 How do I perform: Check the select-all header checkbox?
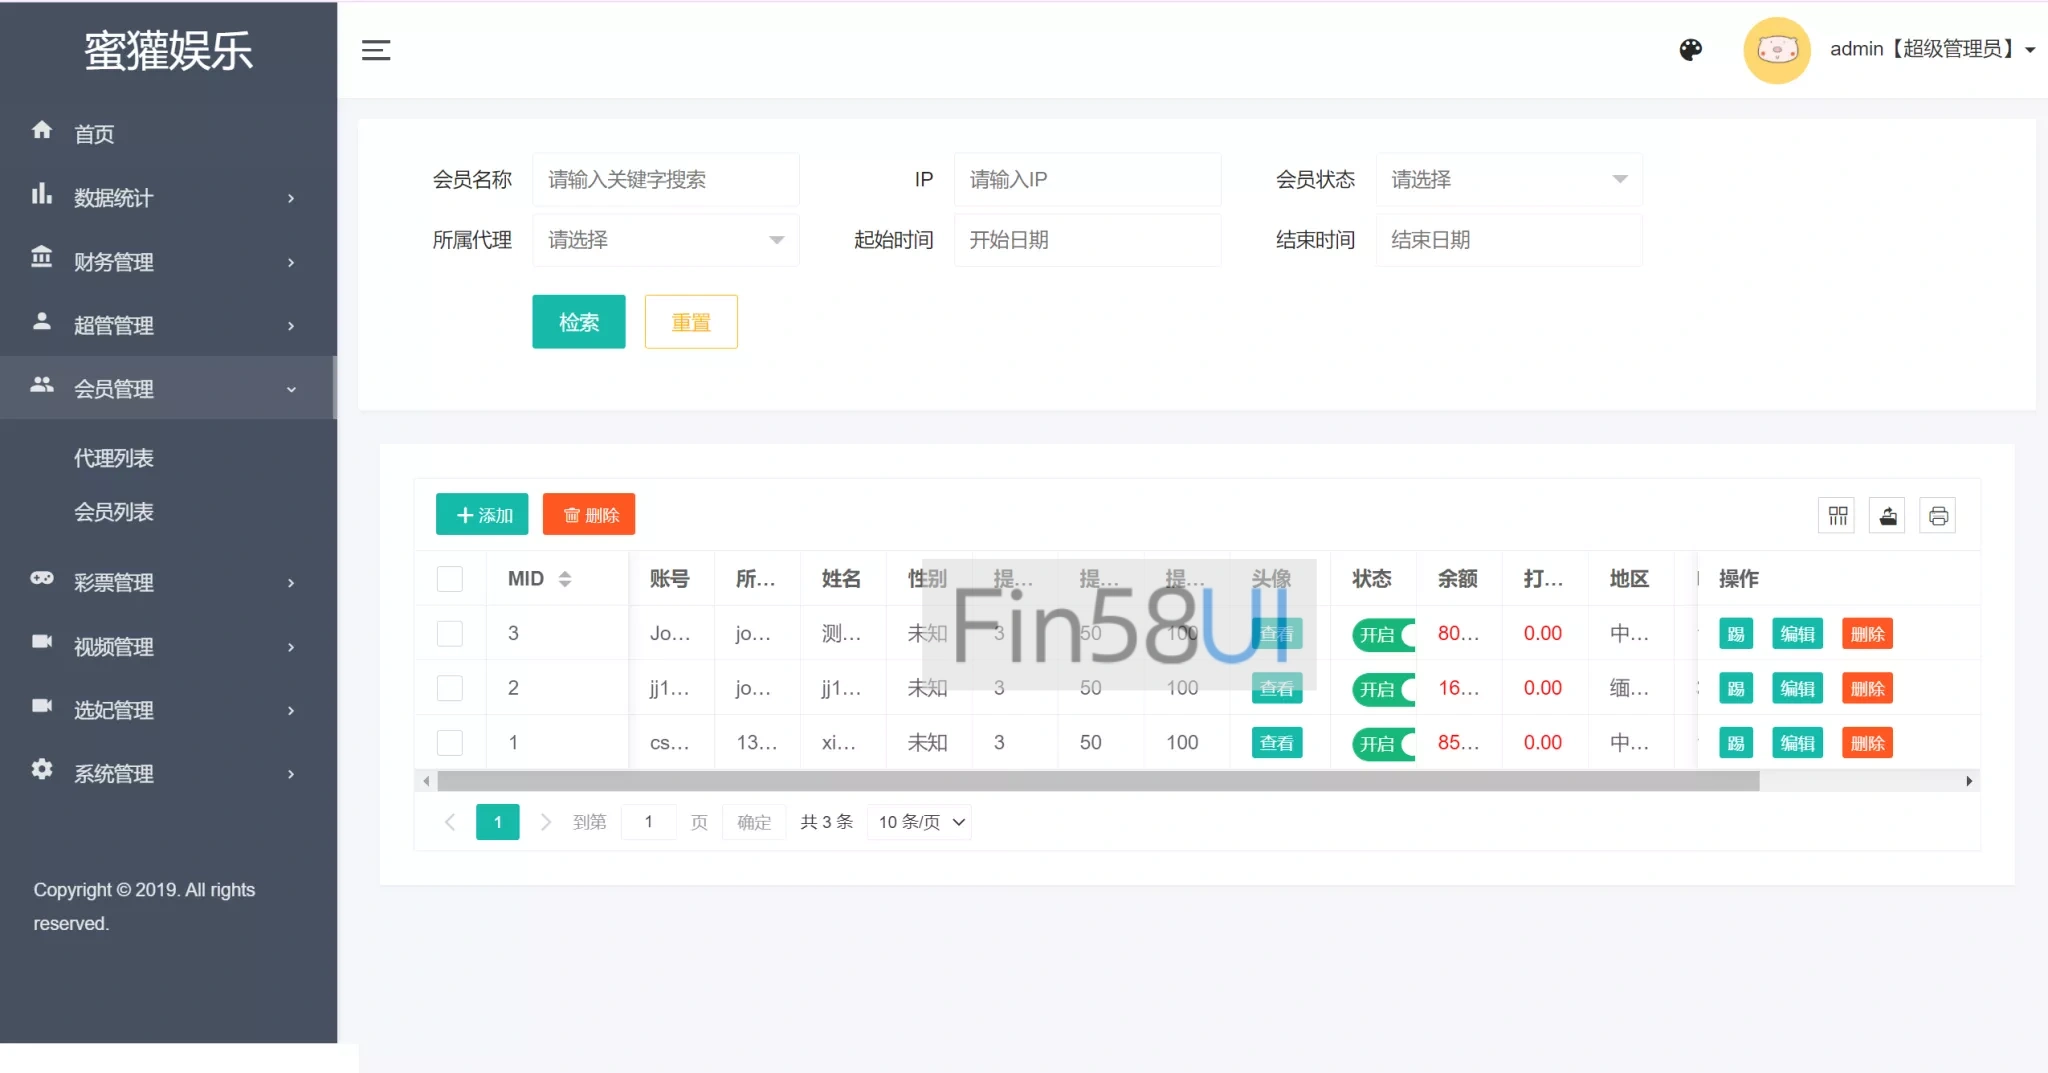pyautogui.click(x=450, y=579)
